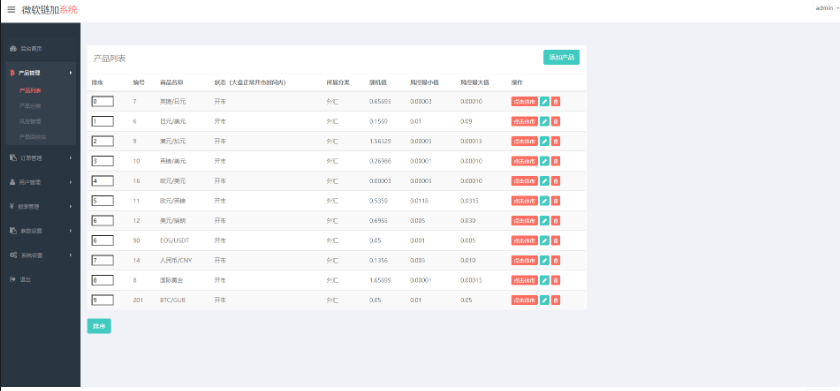This screenshot has width=840, height=391.
Task: Delete product number 9 via trash icon
Action: pyautogui.click(x=556, y=141)
